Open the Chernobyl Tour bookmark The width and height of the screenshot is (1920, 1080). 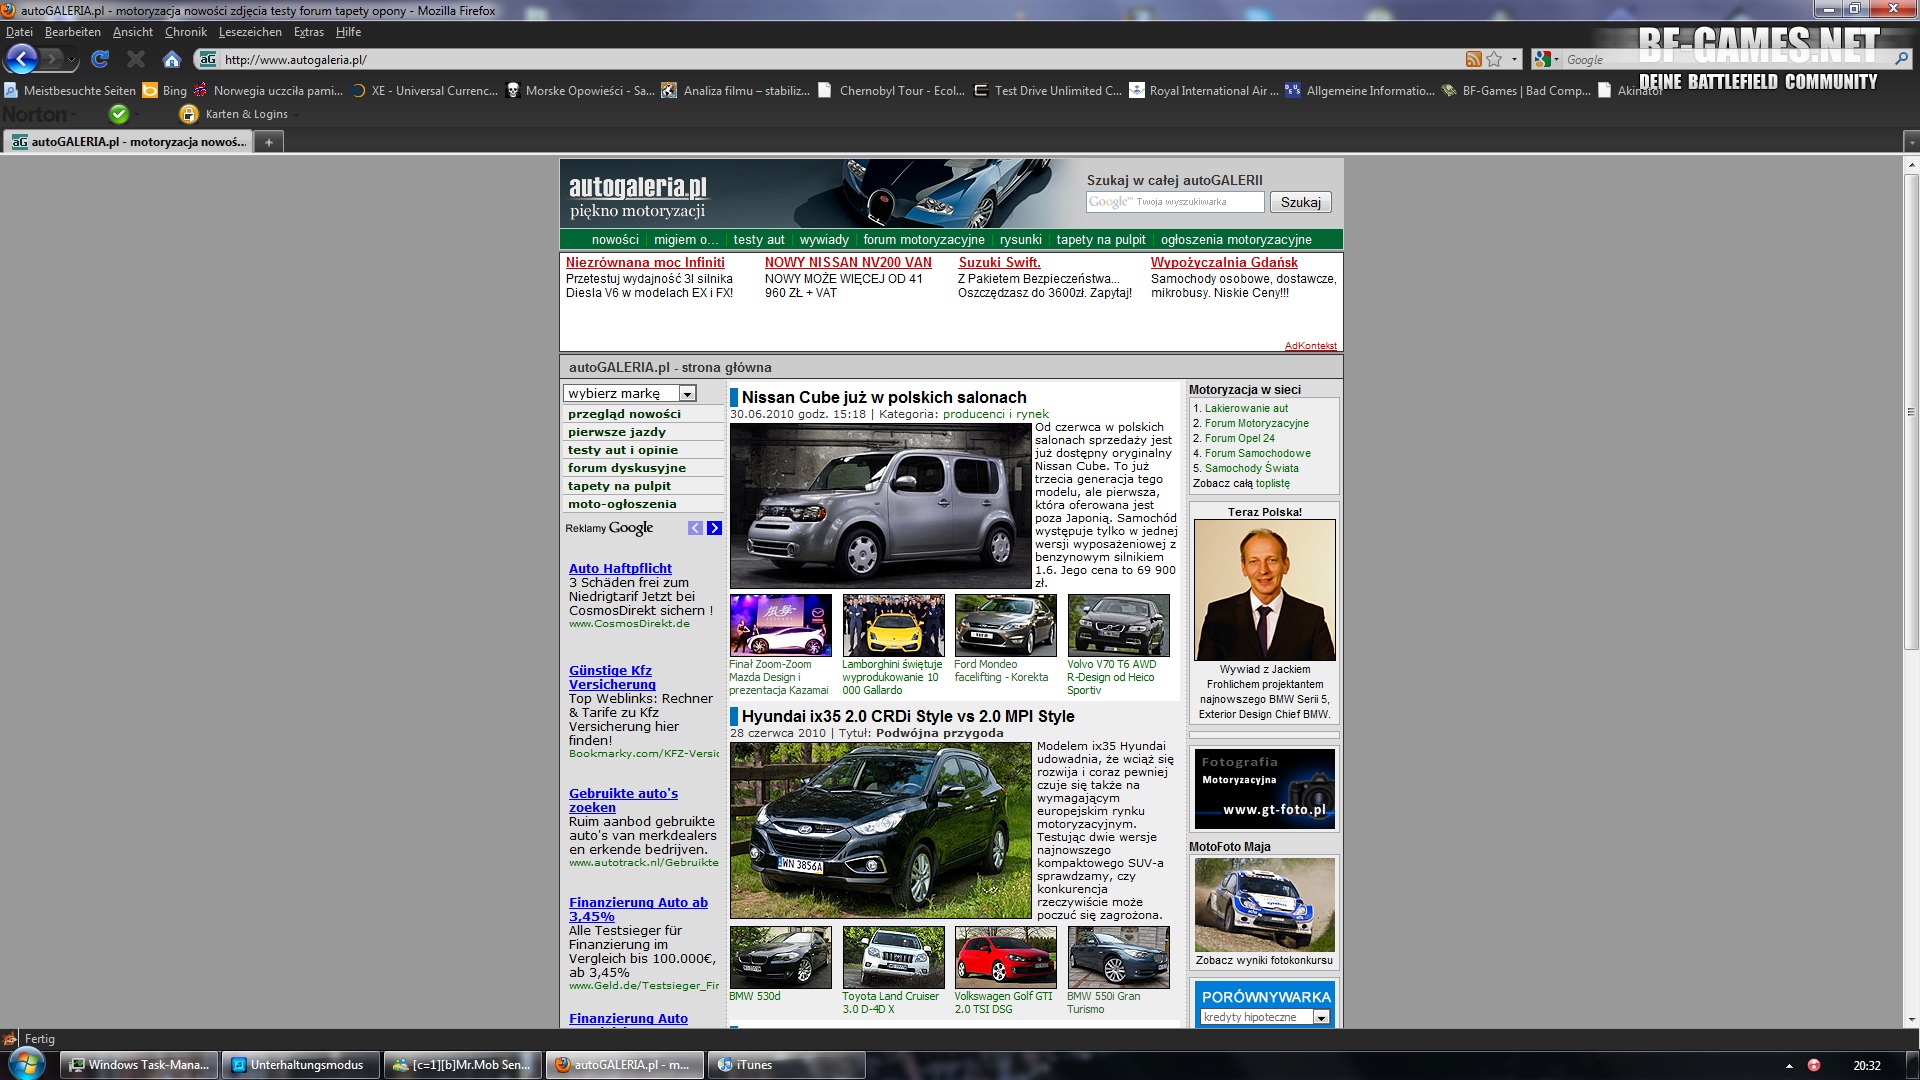[892, 90]
